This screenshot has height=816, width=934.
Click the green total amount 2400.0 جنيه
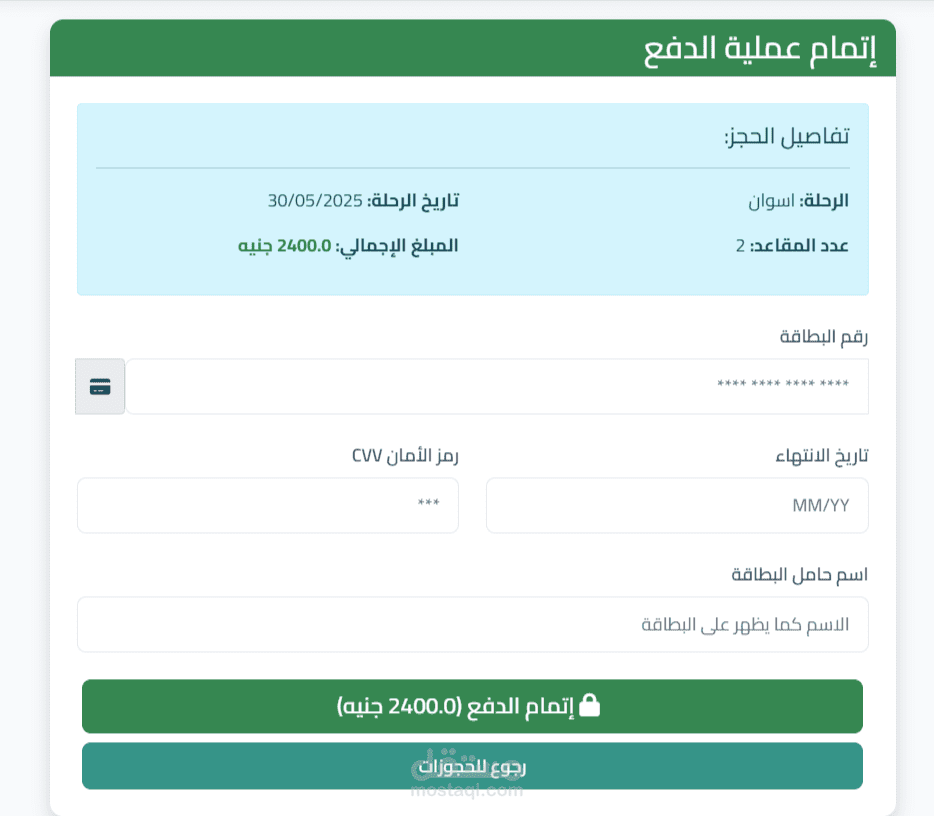point(285,246)
